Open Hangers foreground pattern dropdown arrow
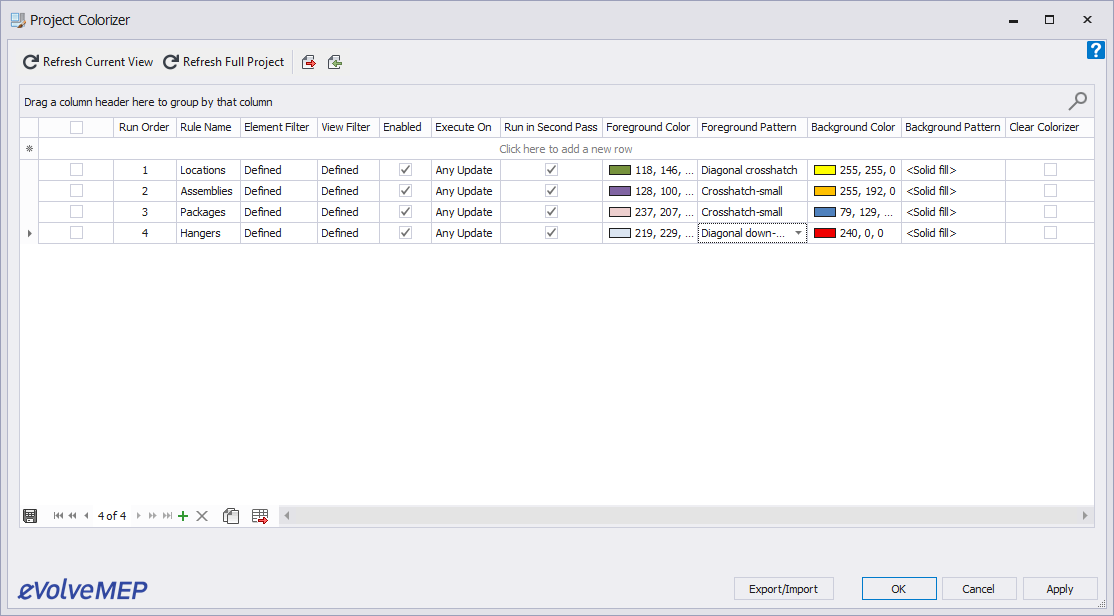Image resolution: width=1114 pixels, height=616 pixels. click(798, 233)
